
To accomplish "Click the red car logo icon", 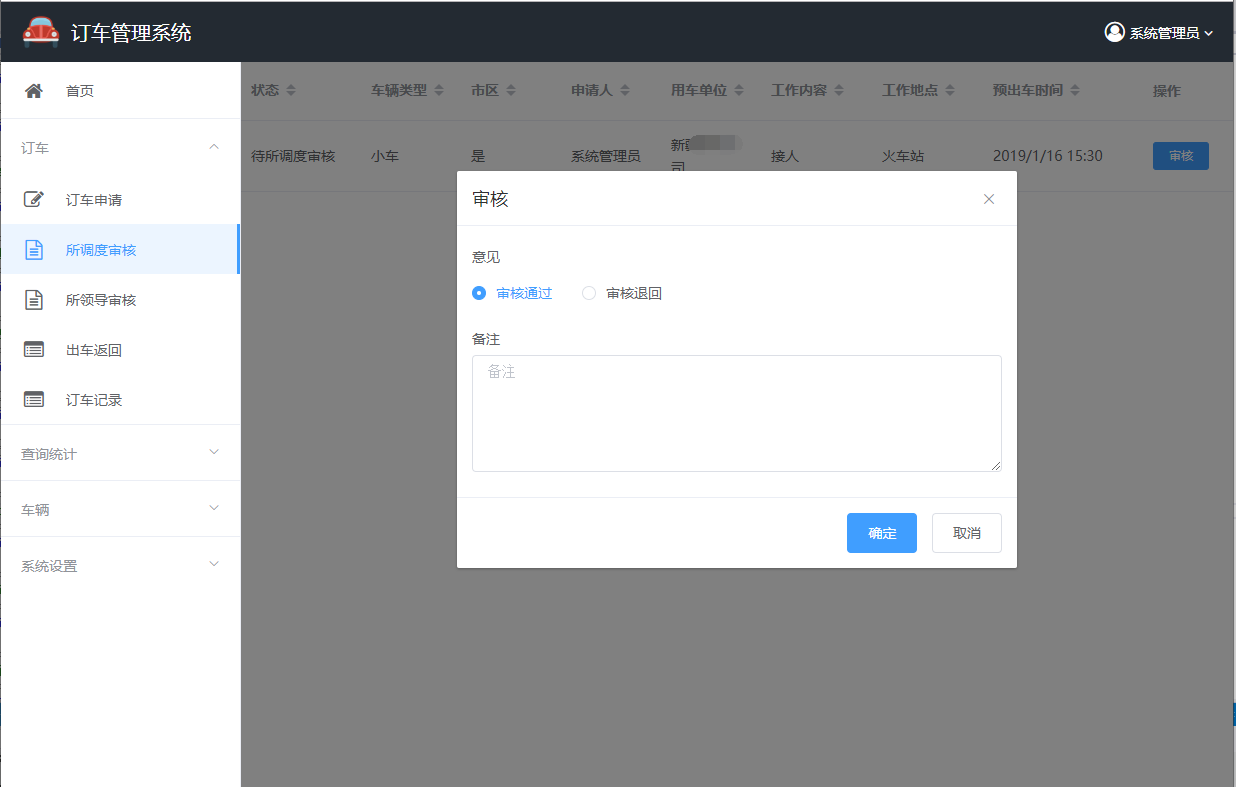I will click(41, 32).
